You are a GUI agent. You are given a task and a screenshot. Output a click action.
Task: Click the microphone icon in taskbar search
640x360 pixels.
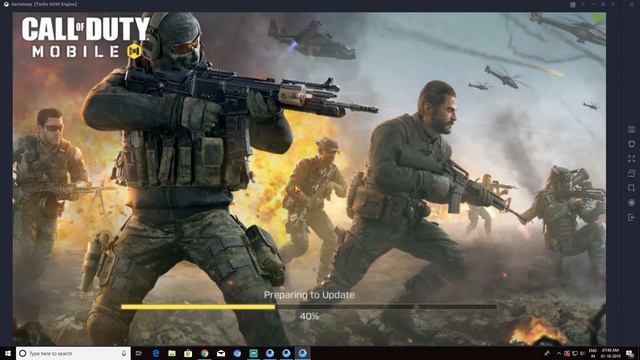[124, 353]
